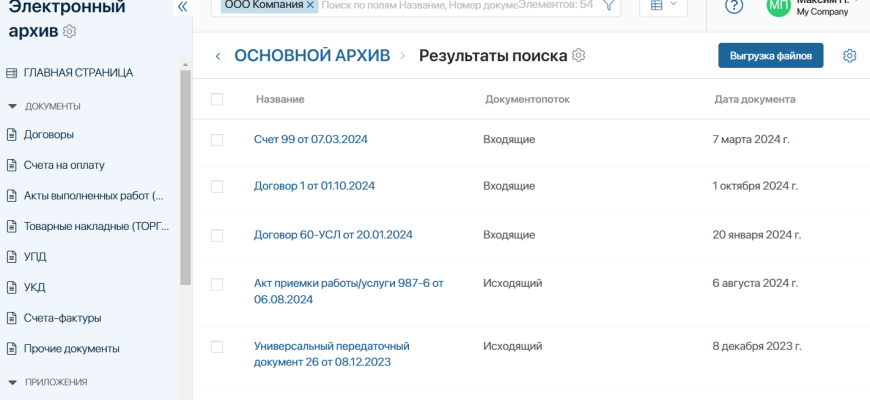Open the table view mode dropdown
Image resolution: width=870 pixels, height=400 pixels.
pos(662,6)
